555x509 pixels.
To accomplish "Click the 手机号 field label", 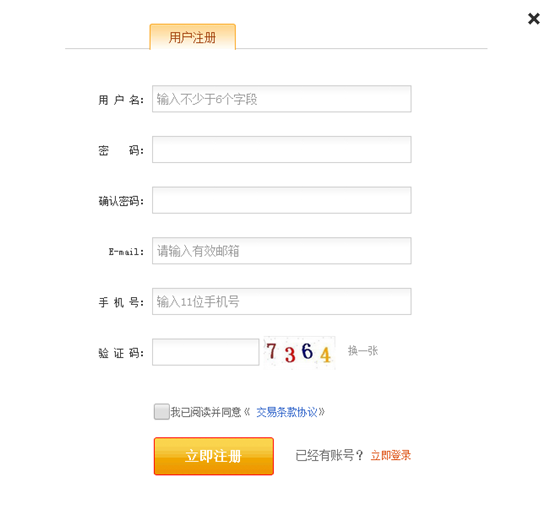I will [x=121, y=302].
